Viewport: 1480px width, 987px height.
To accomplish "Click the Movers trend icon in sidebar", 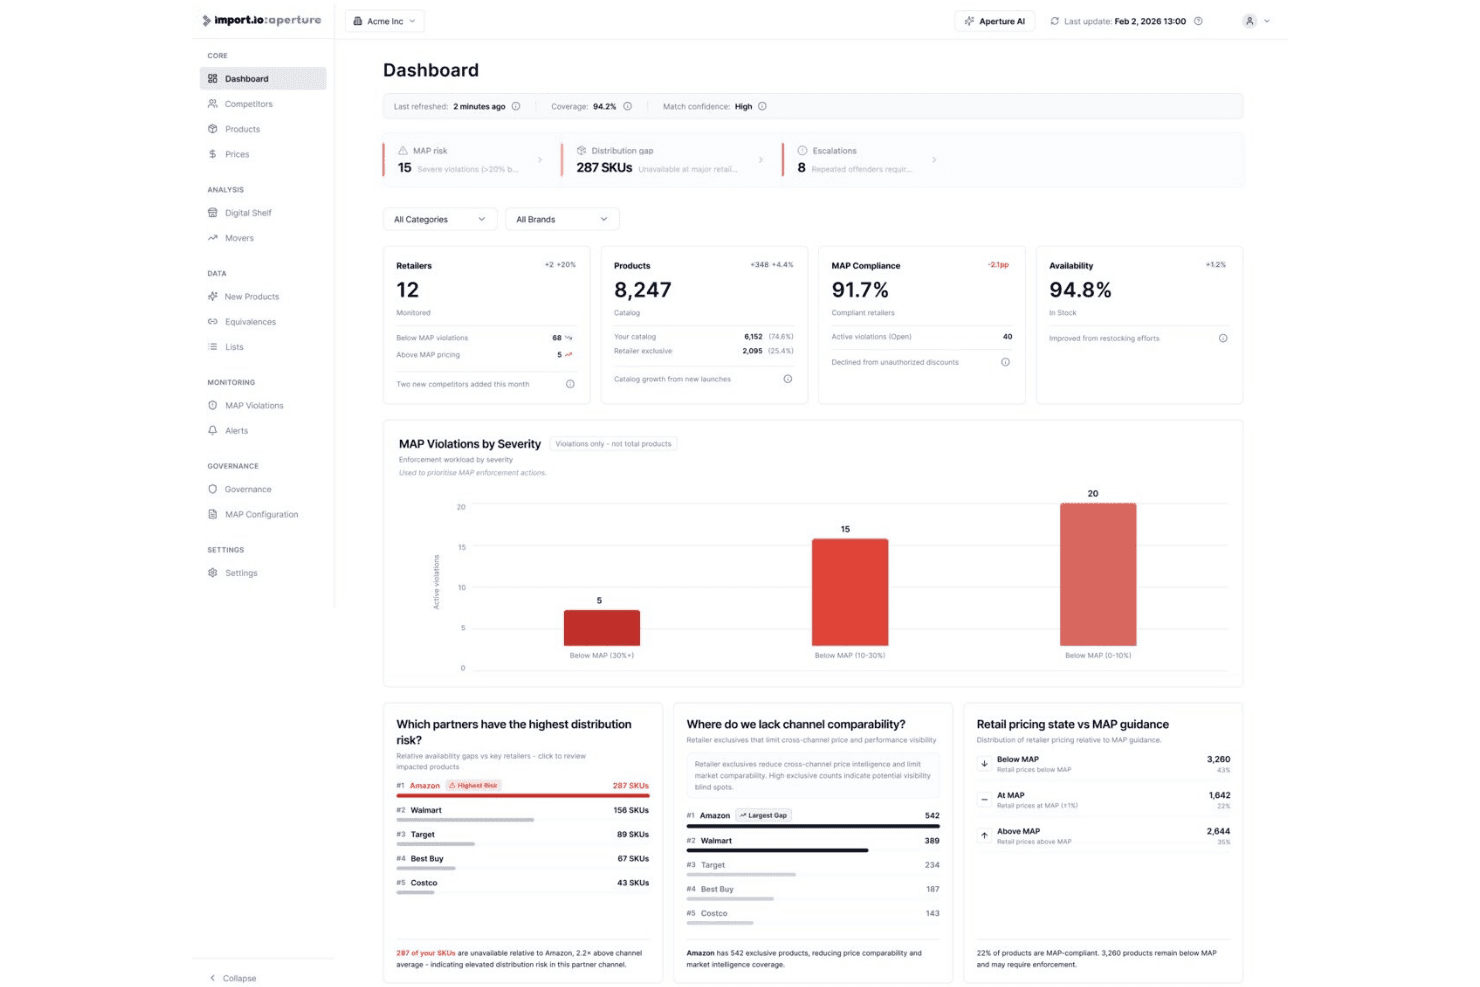I will point(212,238).
